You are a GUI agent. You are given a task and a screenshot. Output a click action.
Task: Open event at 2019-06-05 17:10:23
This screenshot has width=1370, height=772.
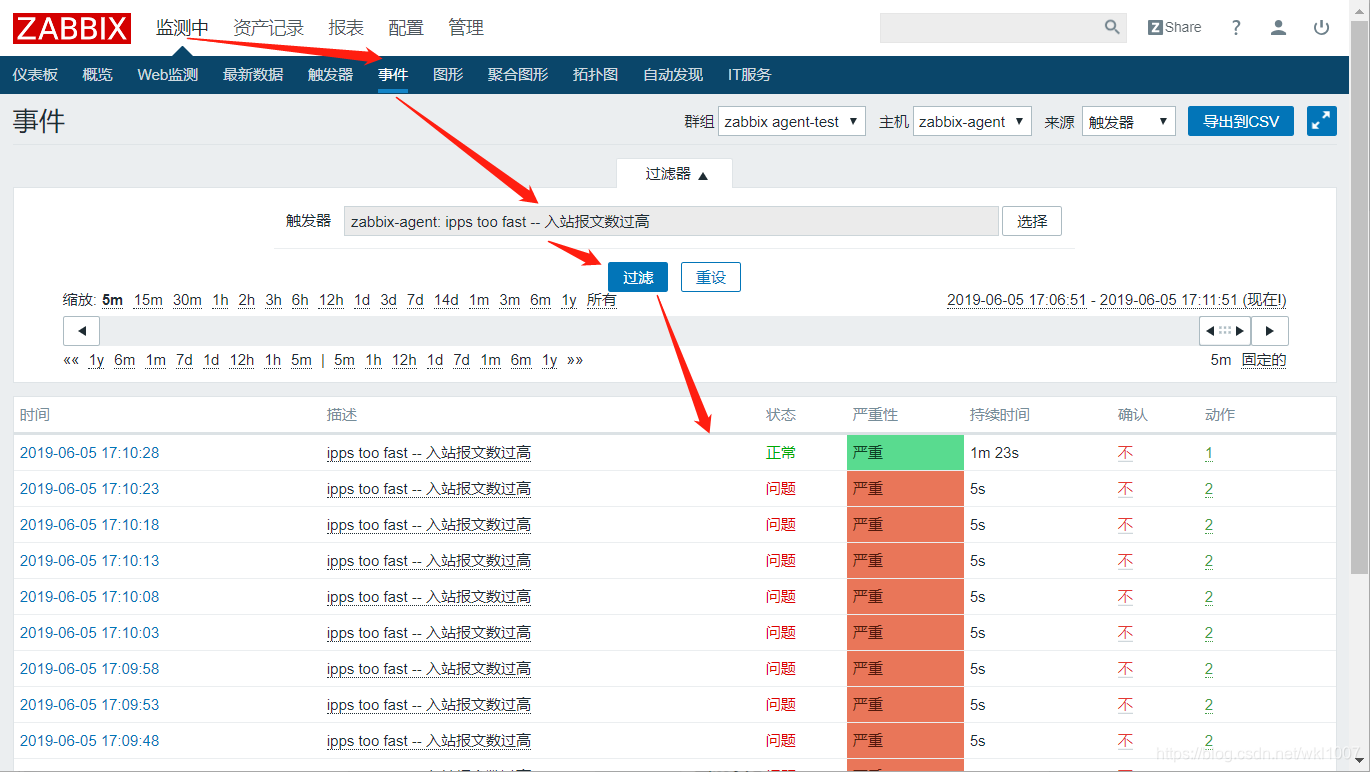(89, 489)
